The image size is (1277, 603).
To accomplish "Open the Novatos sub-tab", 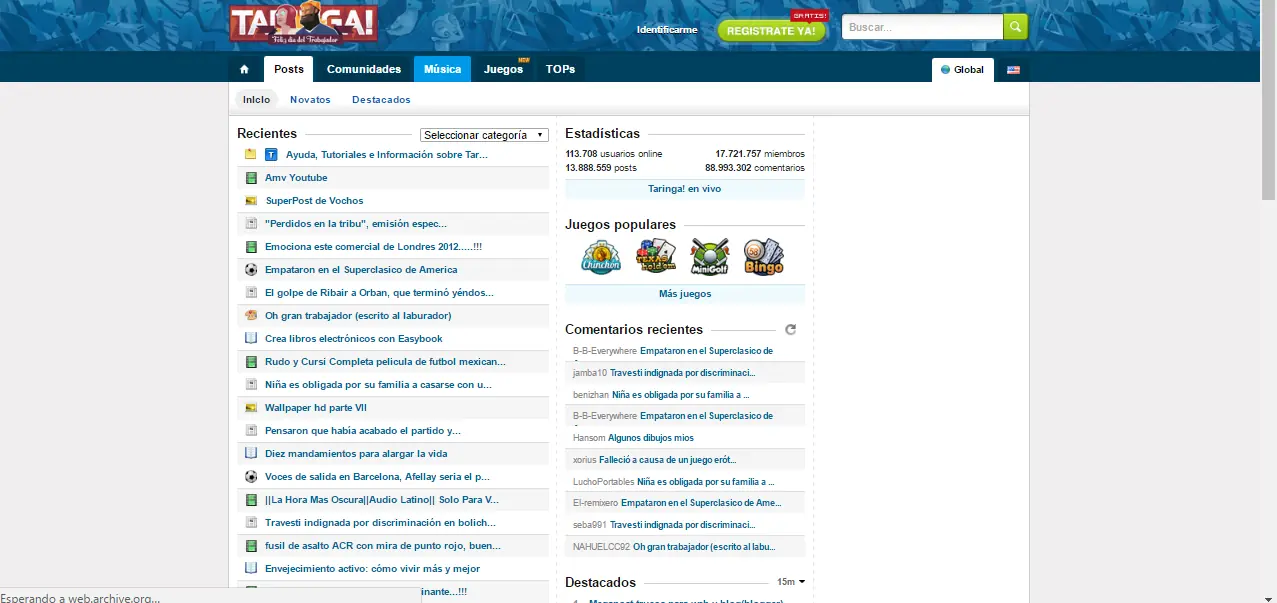I will coord(310,100).
